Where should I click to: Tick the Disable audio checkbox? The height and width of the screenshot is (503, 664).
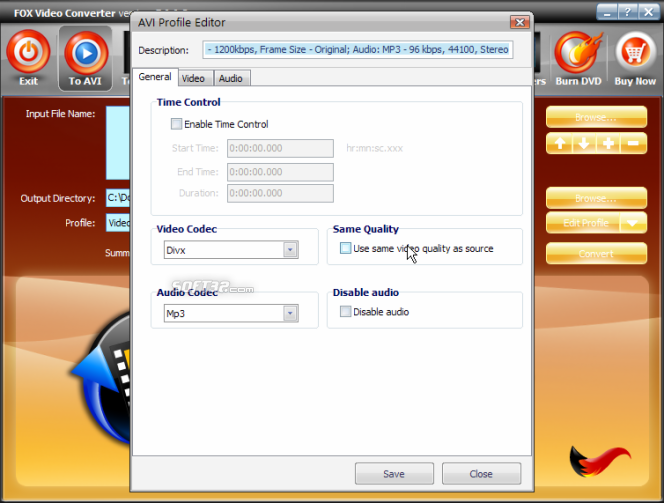pyautogui.click(x=346, y=312)
